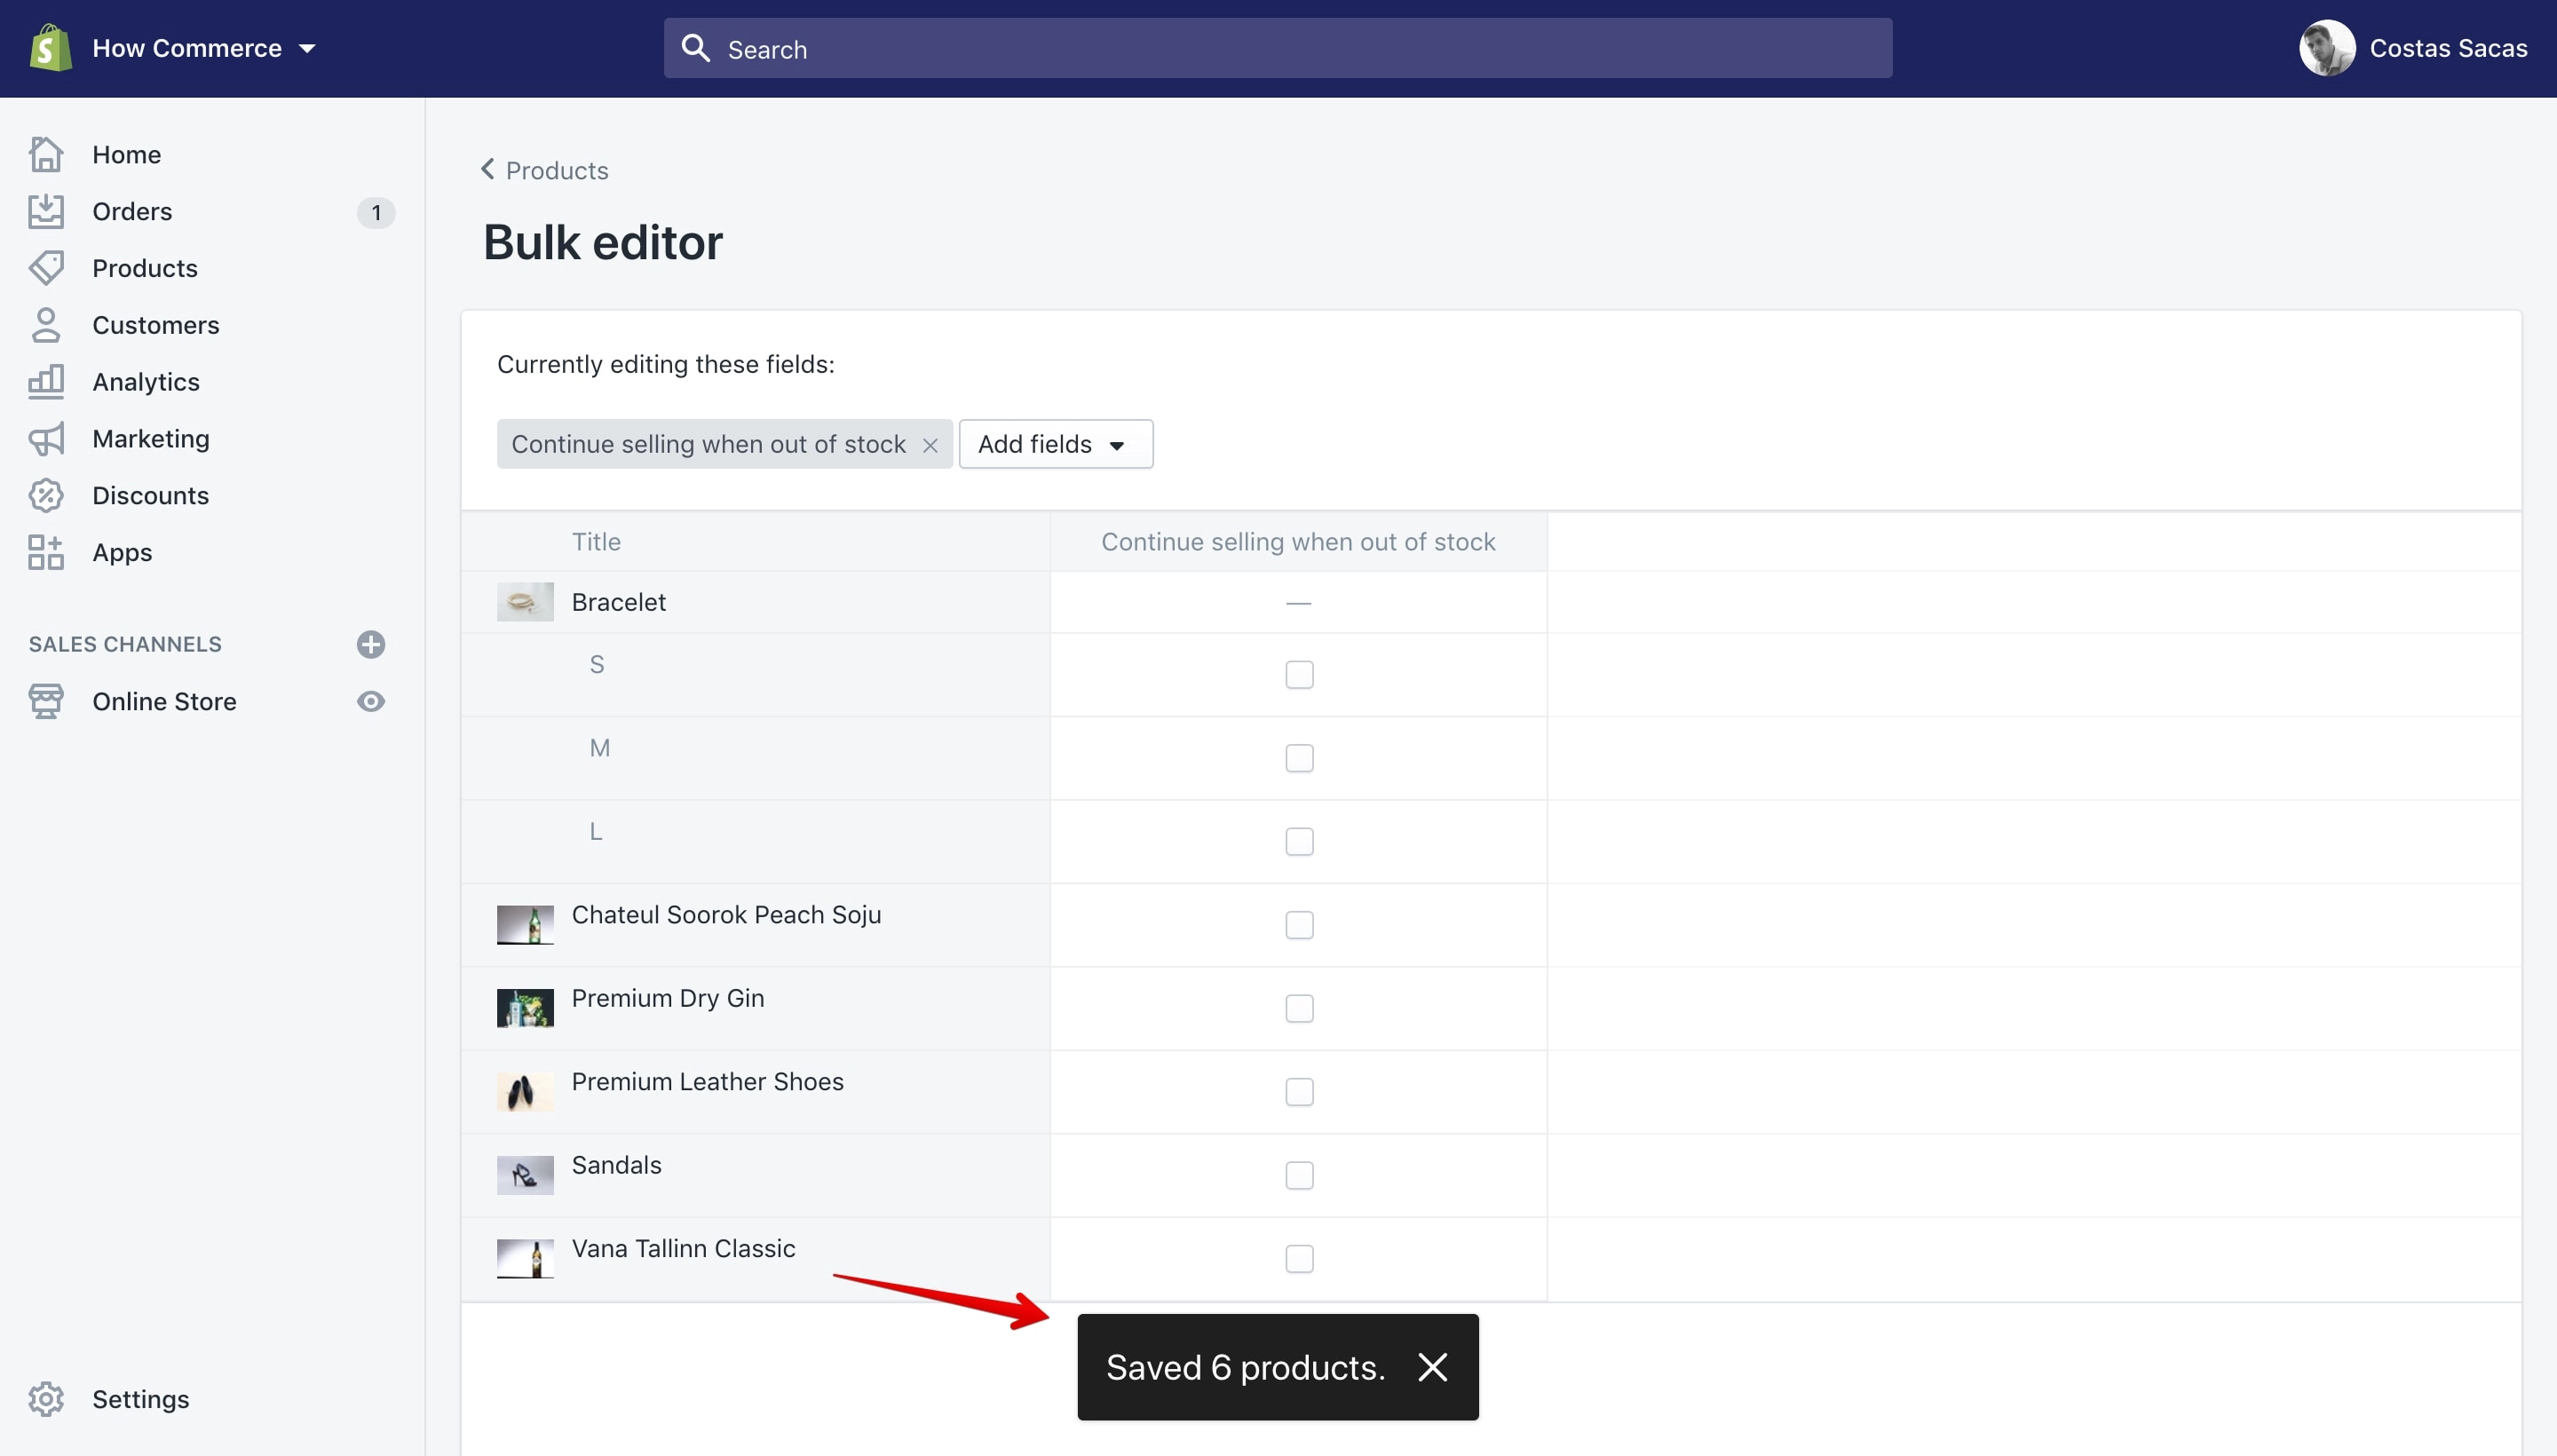Click the Orders count badge 1
The image size is (2557, 1456).
point(376,212)
